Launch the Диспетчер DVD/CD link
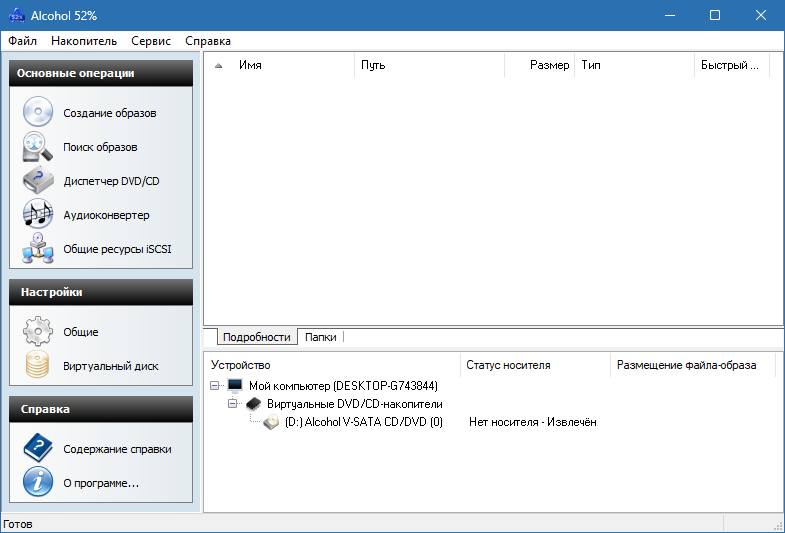 111,181
